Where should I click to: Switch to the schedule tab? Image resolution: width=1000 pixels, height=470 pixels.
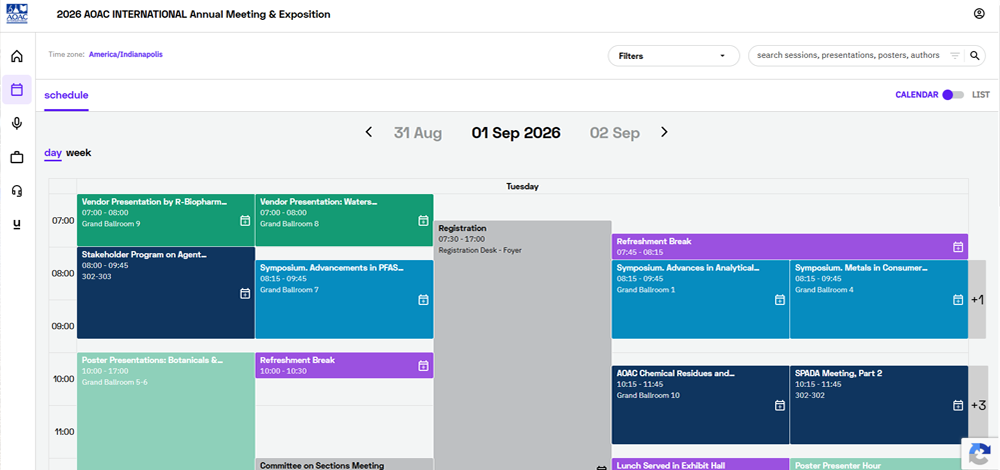(66, 96)
